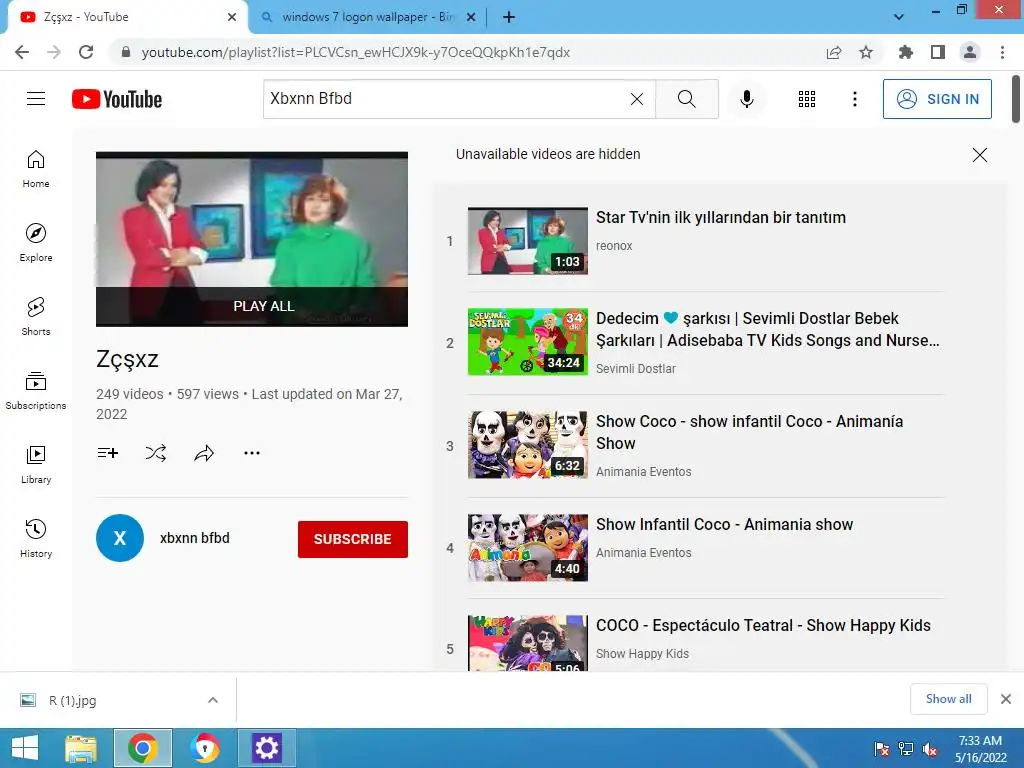Viewport: 1024px width, 768px height.
Task: Start voice search with the microphone icon
Action: [746, 99]
